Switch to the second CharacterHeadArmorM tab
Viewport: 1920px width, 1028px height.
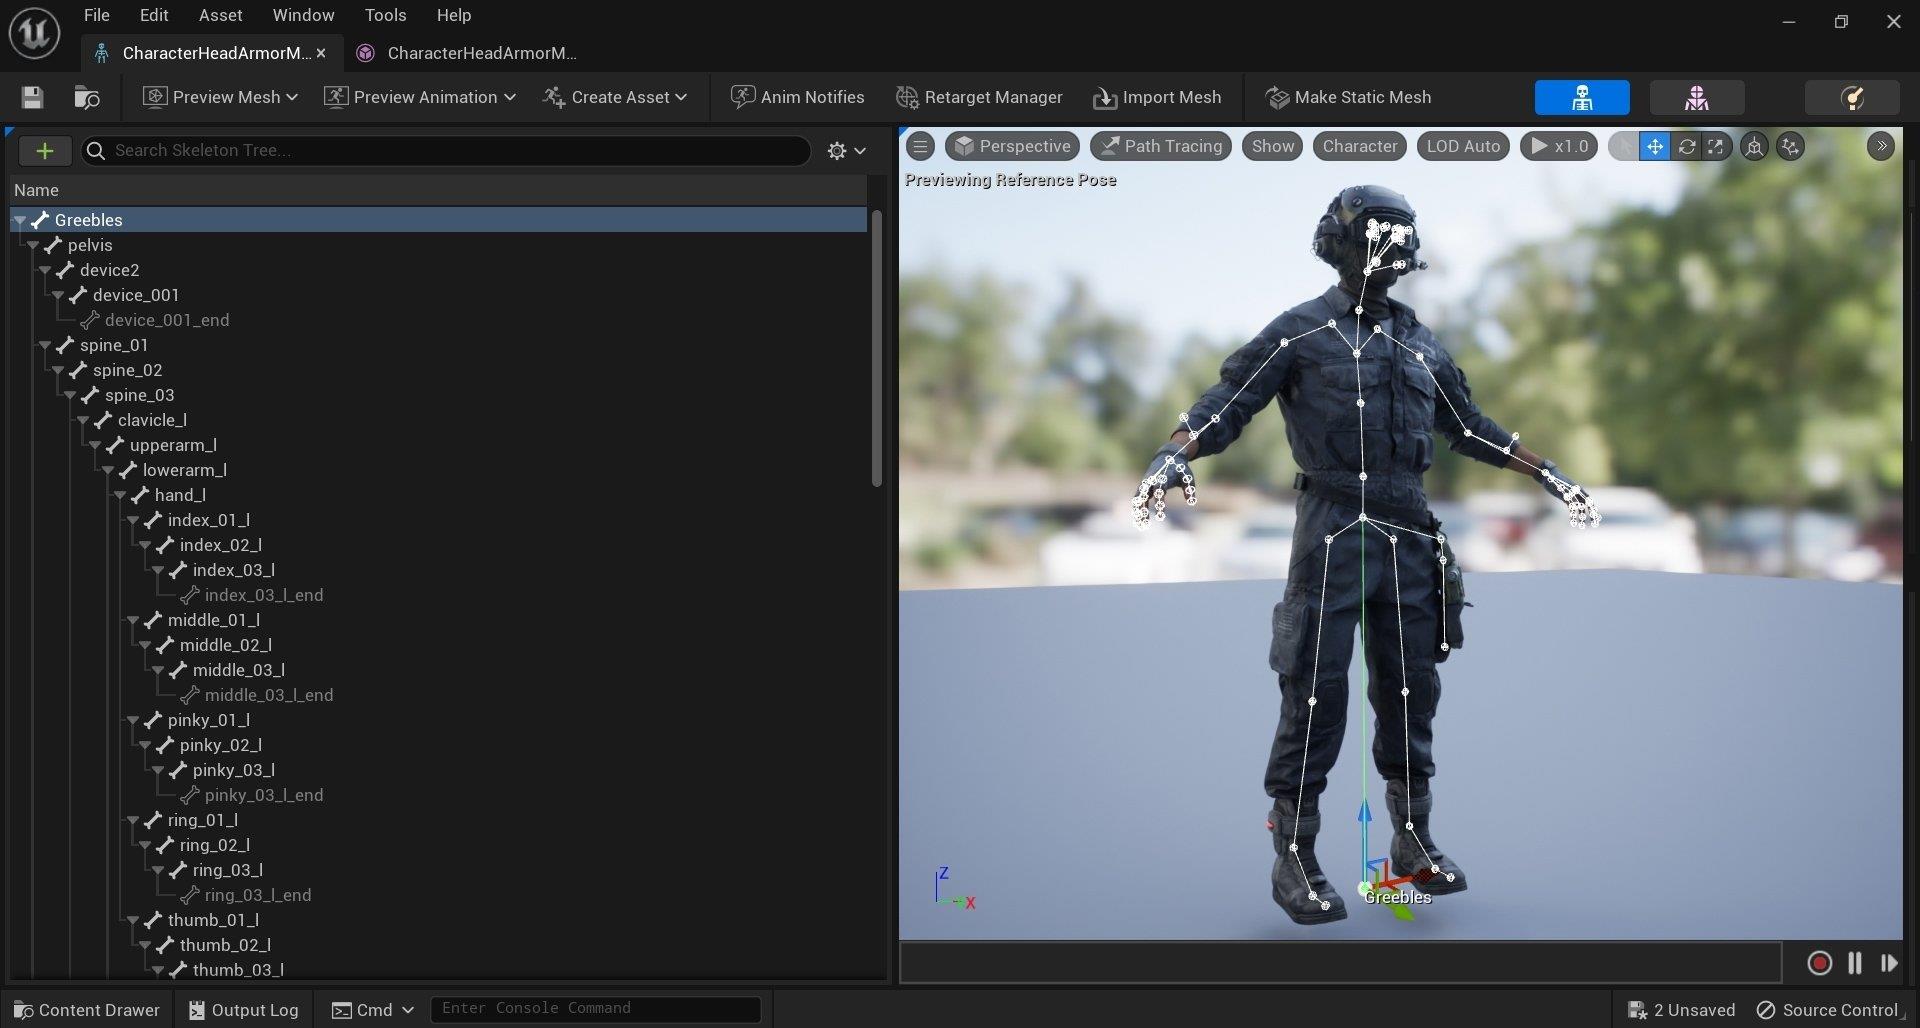pos(470,53)
